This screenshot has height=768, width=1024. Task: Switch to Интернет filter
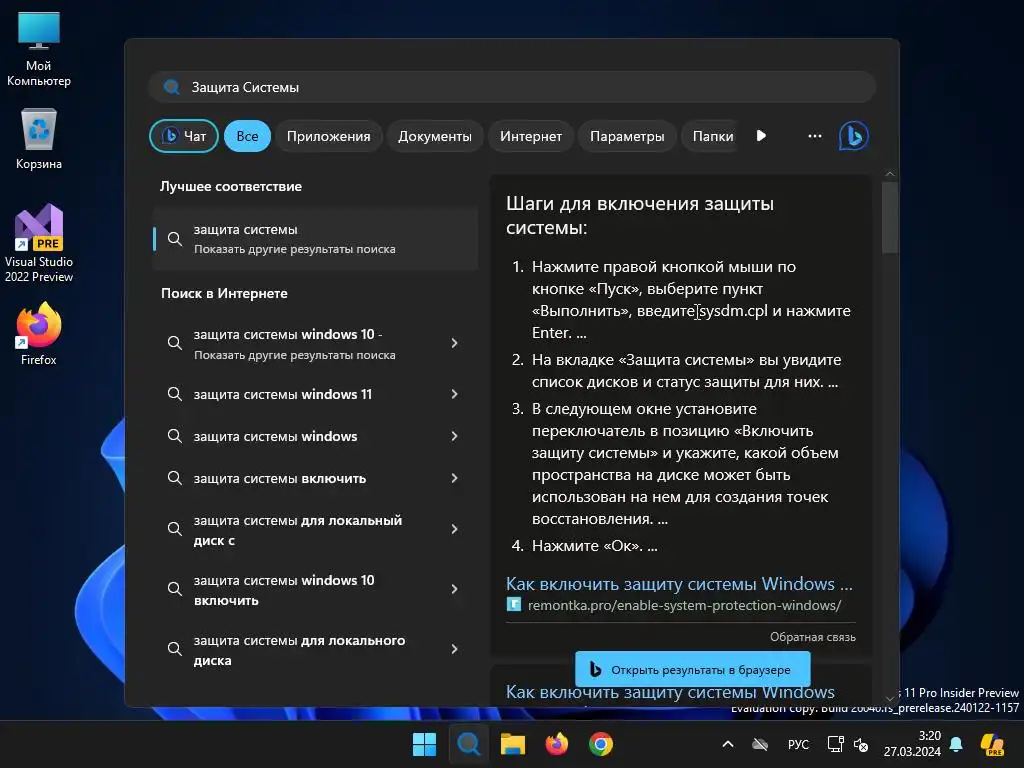click(531, 136)
